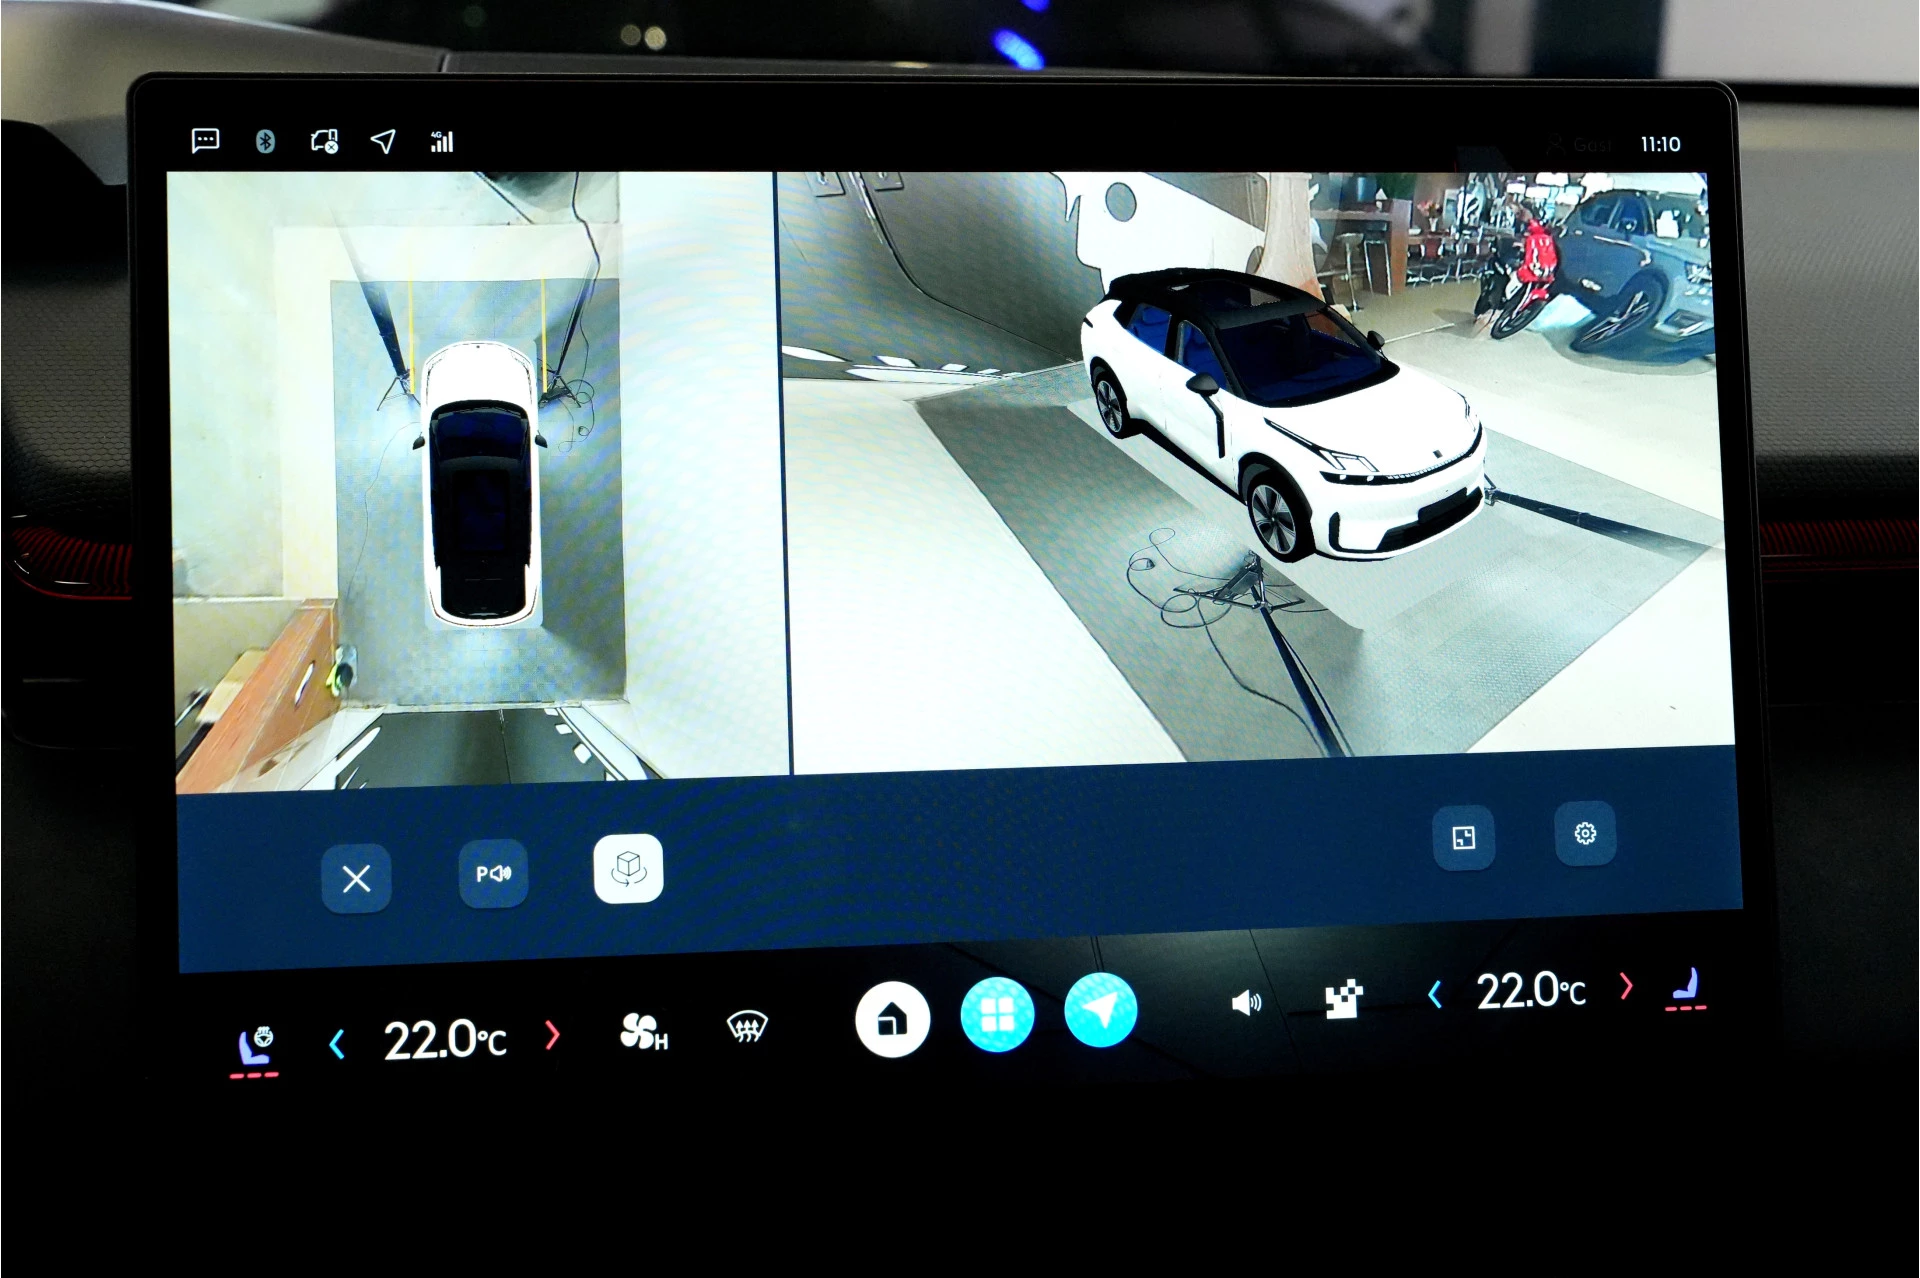
Task: Toggle the 3D rotating view mode
Action: pyautogui.click(x=628, y=868)
